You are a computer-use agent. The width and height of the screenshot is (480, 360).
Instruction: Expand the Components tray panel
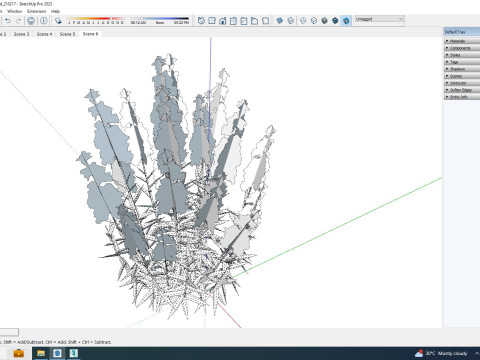coord(462,48)
